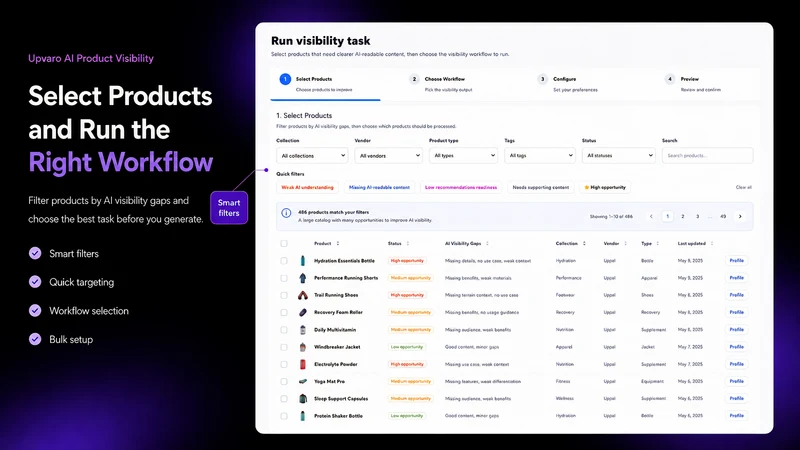The image size is (800, 450).
Task: Click Recovery Foam Roller product icon
Action: pos(303,312)
